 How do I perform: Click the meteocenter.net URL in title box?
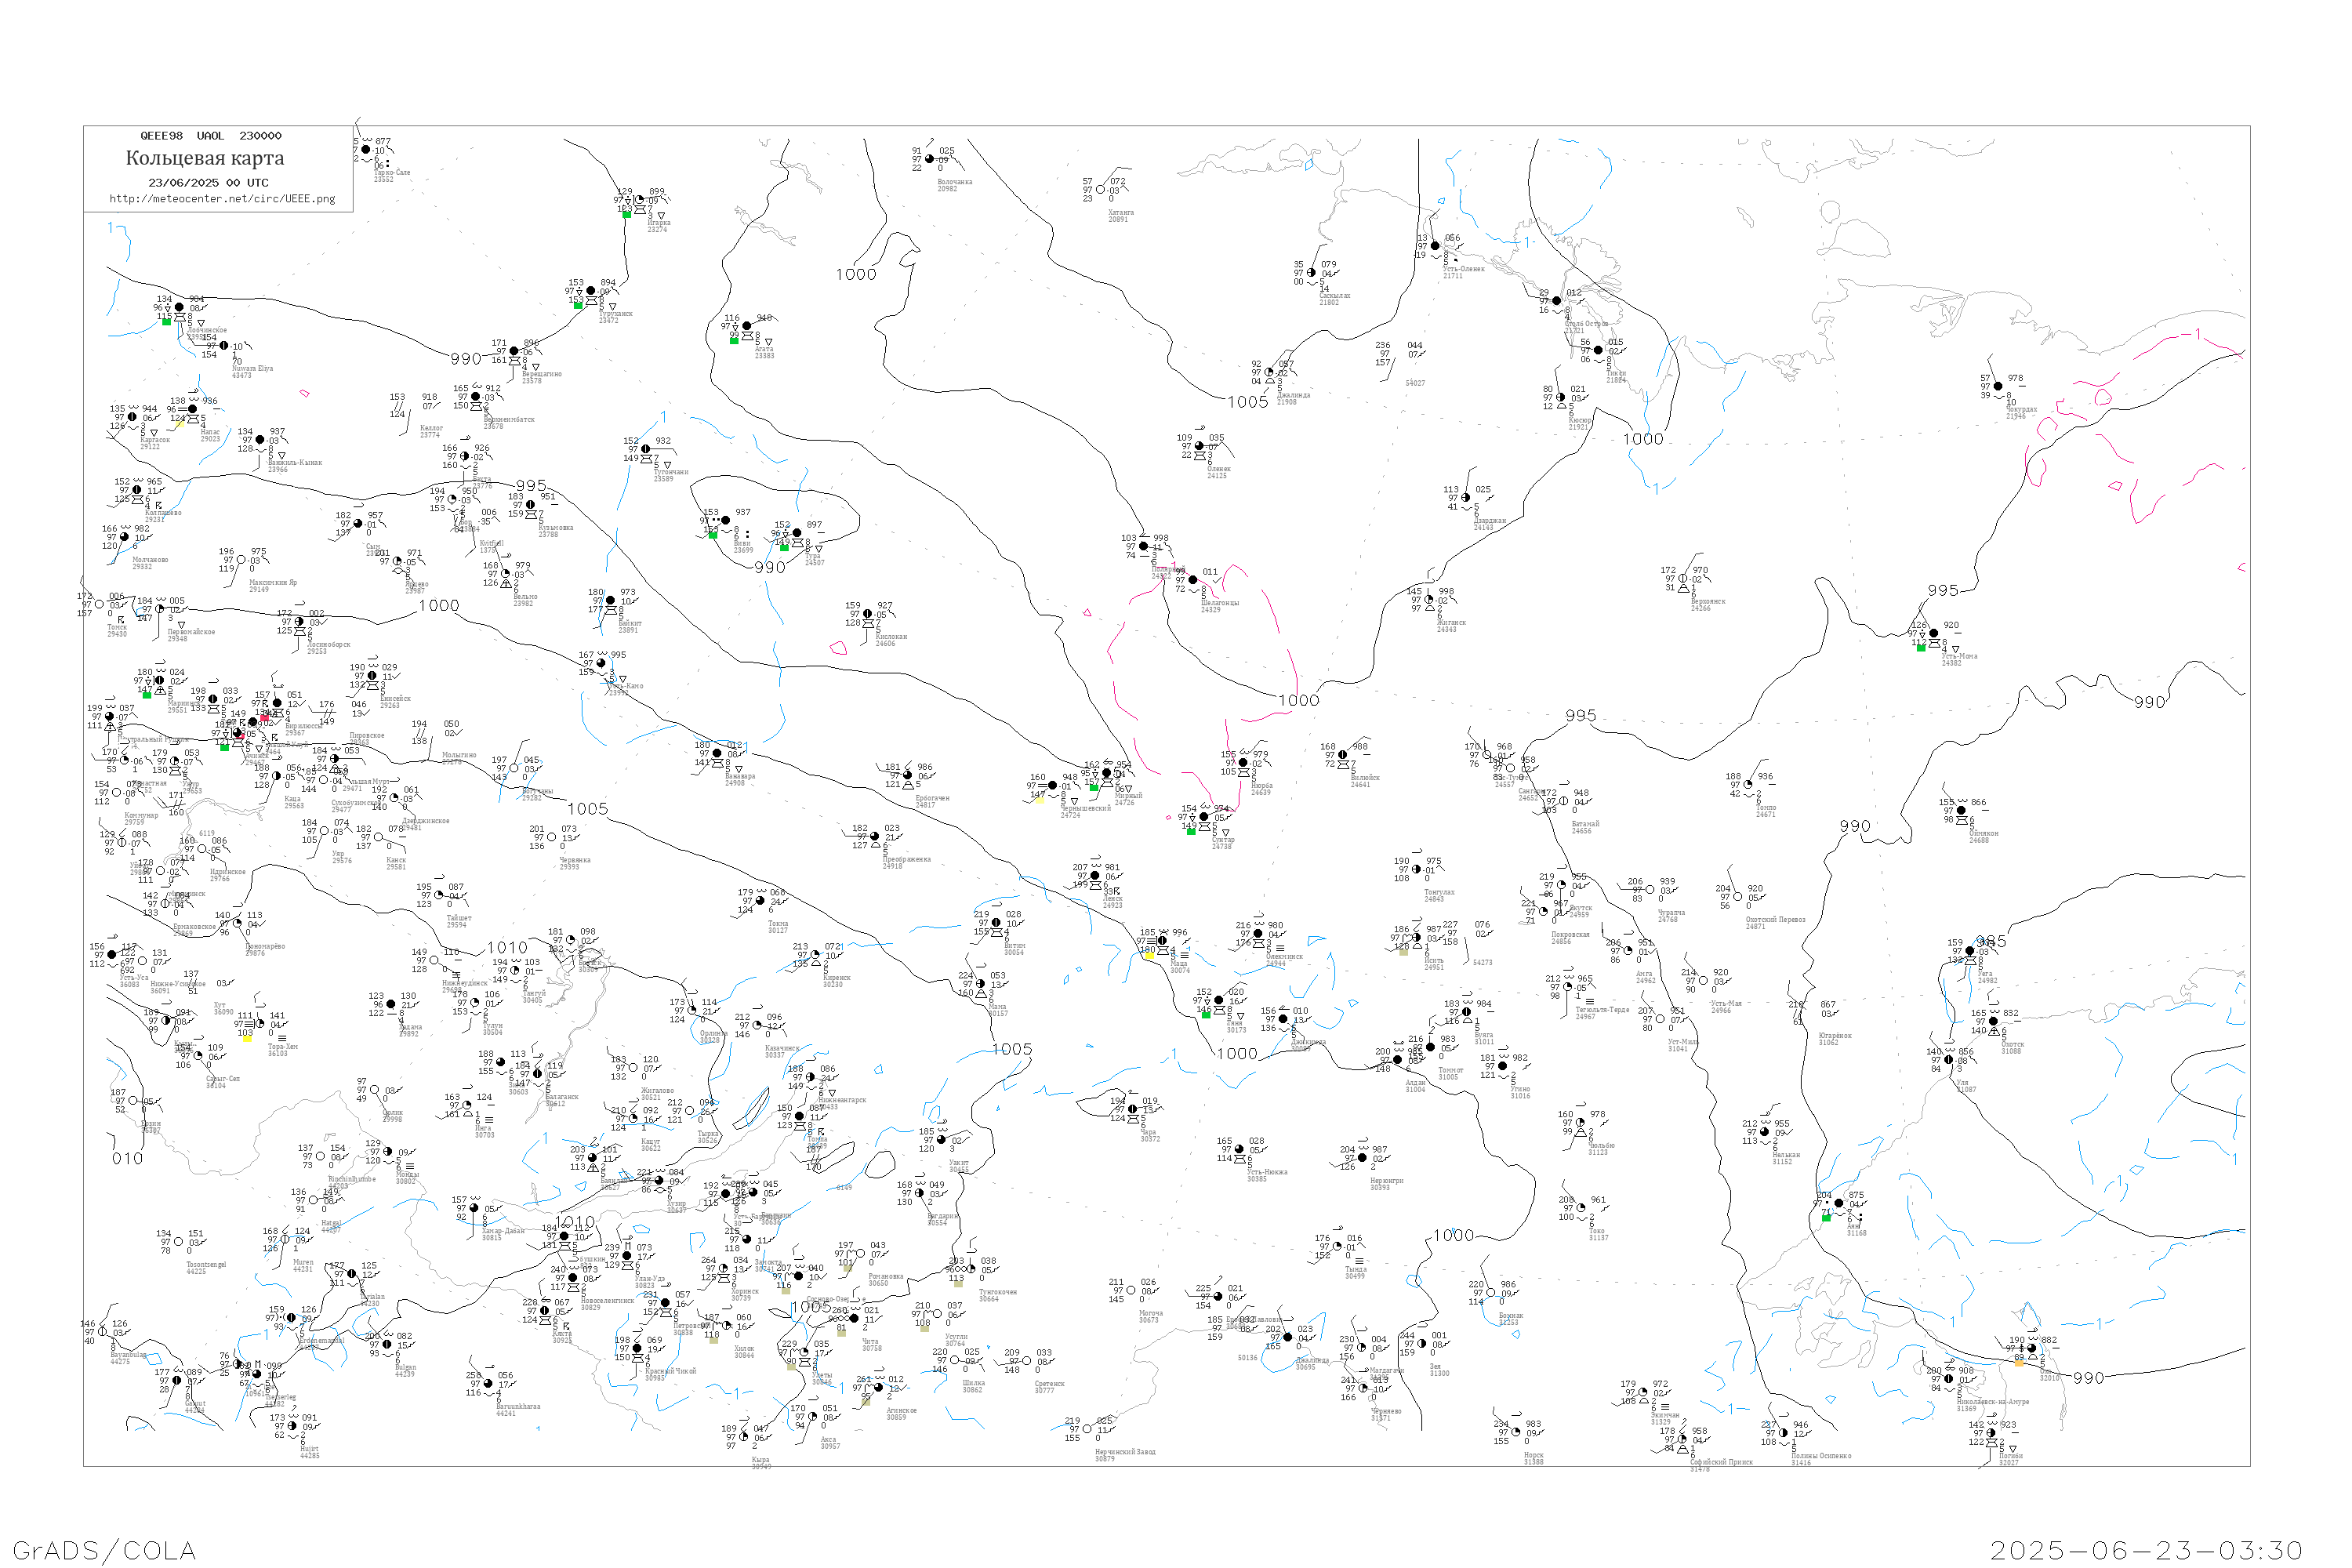pos(222,199)
